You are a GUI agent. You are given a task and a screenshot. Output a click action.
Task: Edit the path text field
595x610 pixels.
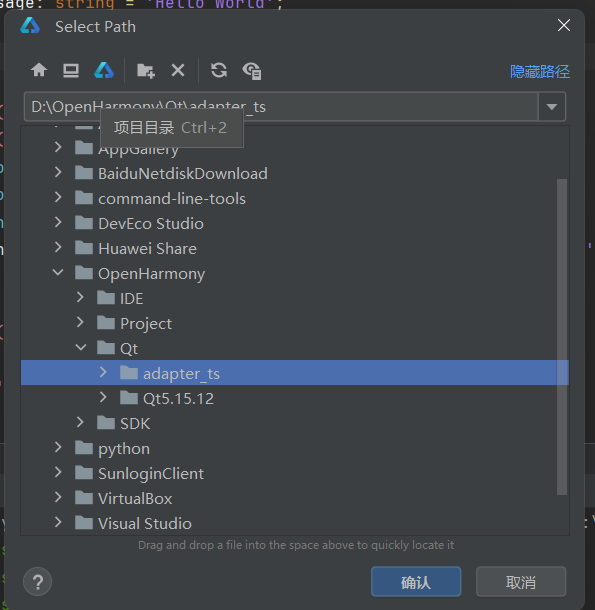[281, 107]
